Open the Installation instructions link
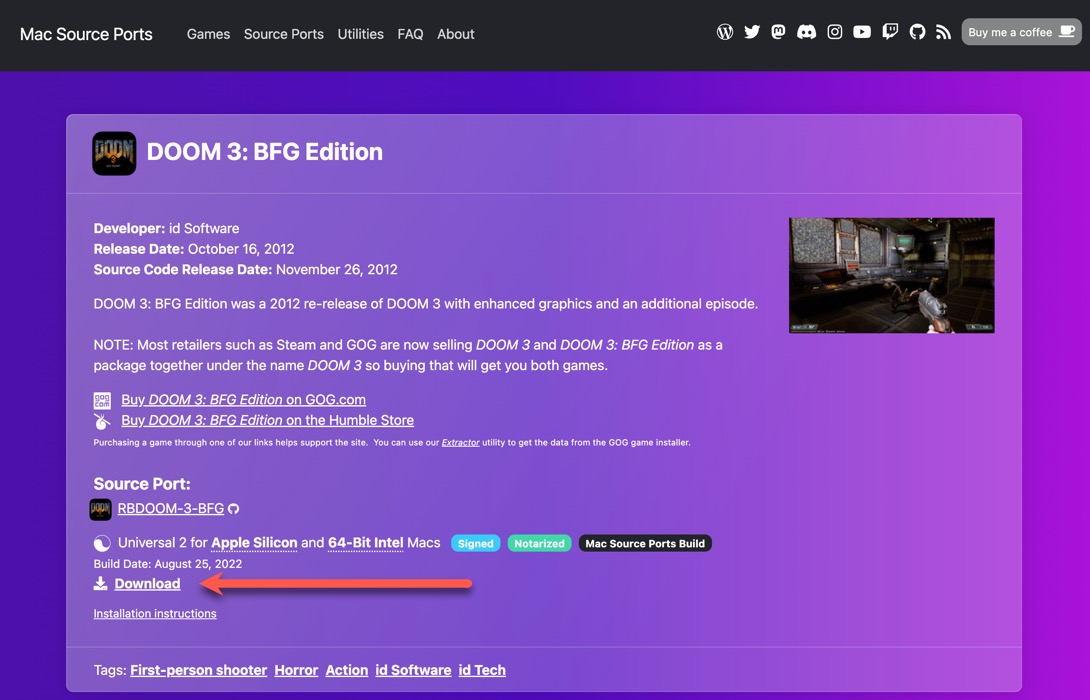 pos(155,613)
